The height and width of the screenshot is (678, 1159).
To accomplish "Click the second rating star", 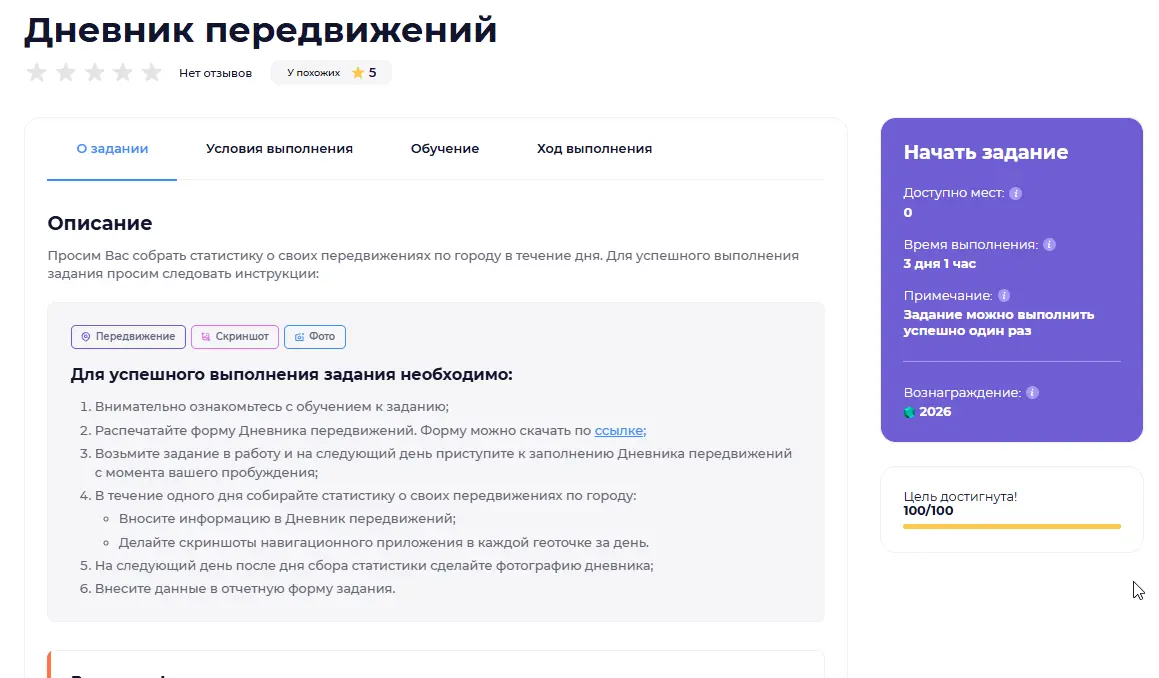I will coord(65,72).
